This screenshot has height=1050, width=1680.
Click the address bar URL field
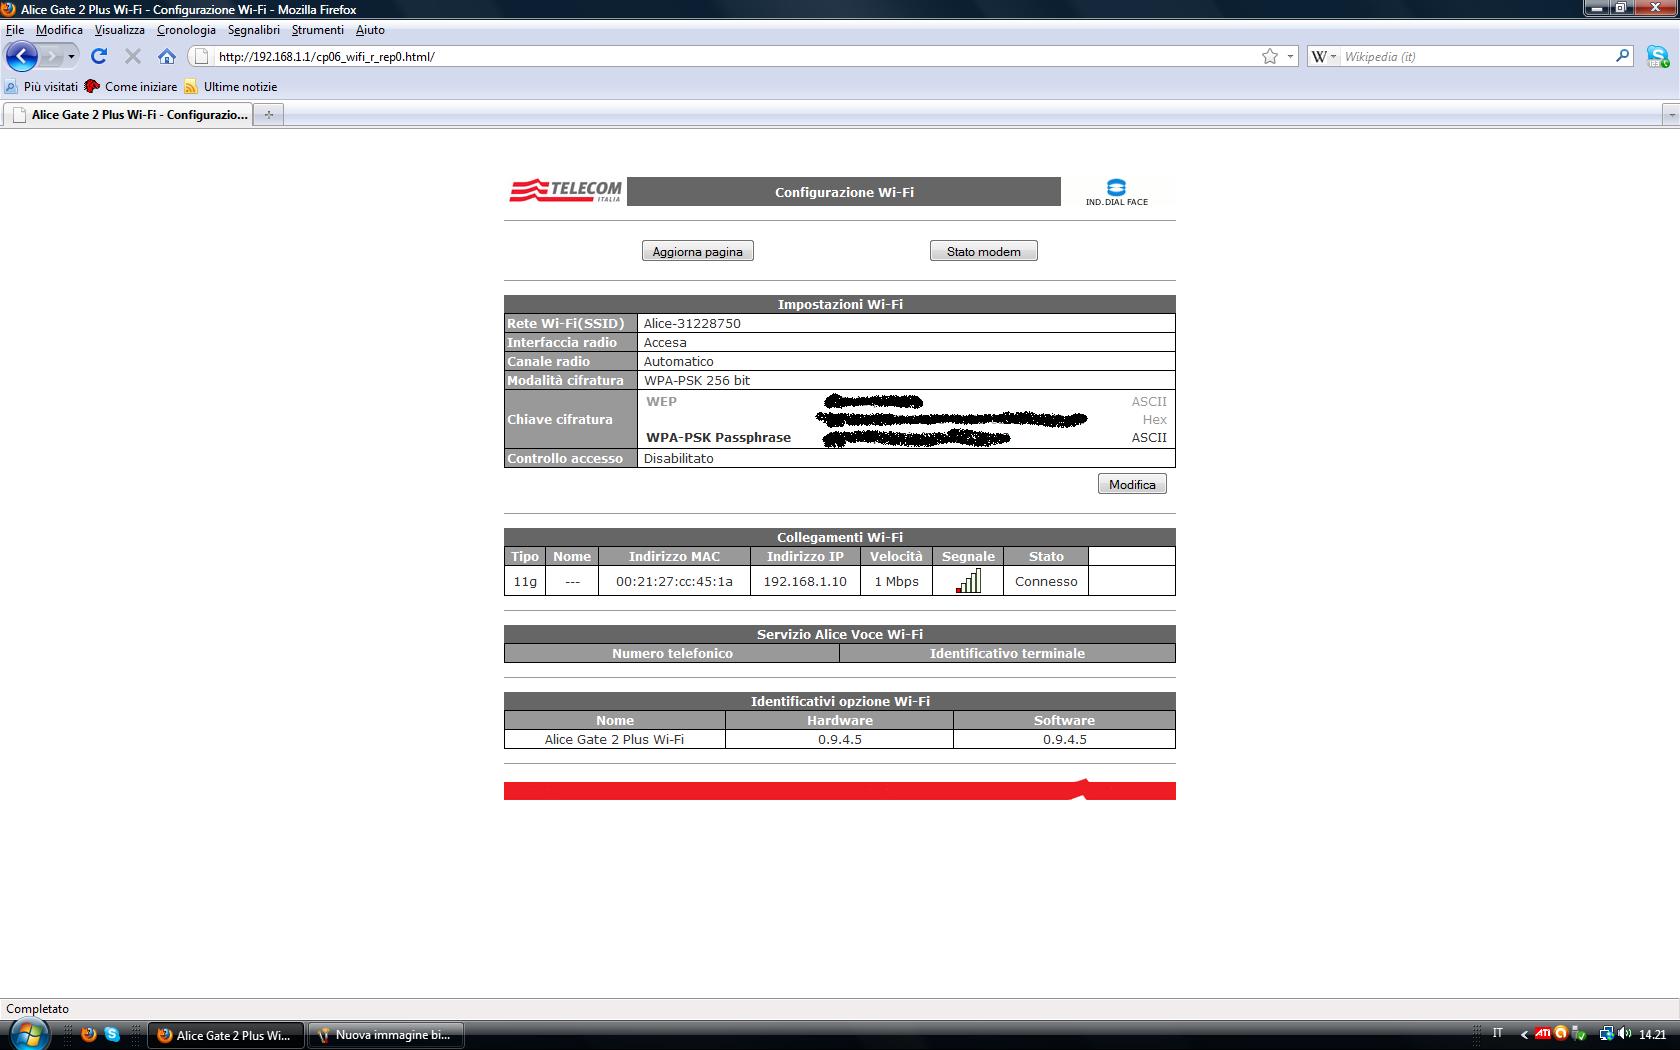pyautogui.click(x=735, y=57)
